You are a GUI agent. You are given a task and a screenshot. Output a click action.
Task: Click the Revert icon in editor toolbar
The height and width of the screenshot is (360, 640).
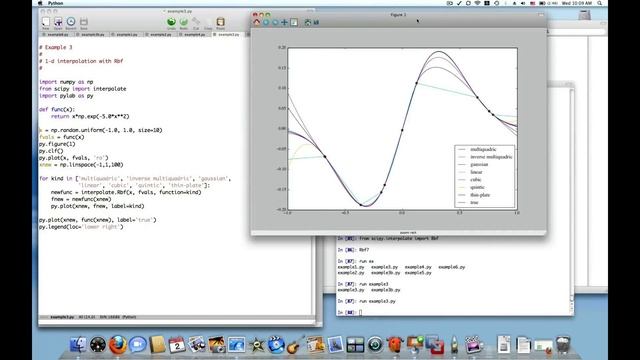coord(71,22)
